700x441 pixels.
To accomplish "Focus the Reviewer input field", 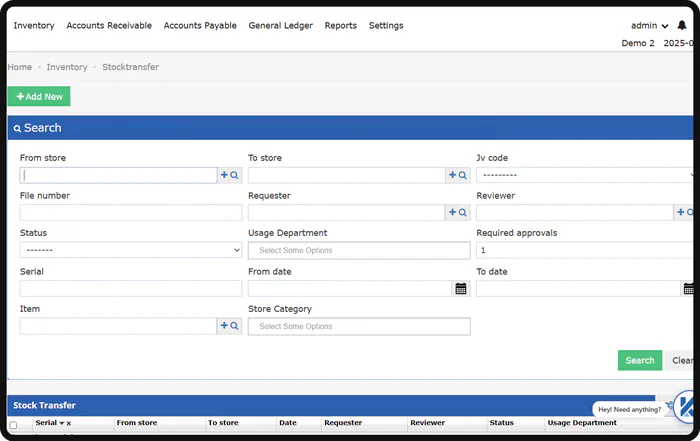I will pyautogui.click(x=575, y=212).
